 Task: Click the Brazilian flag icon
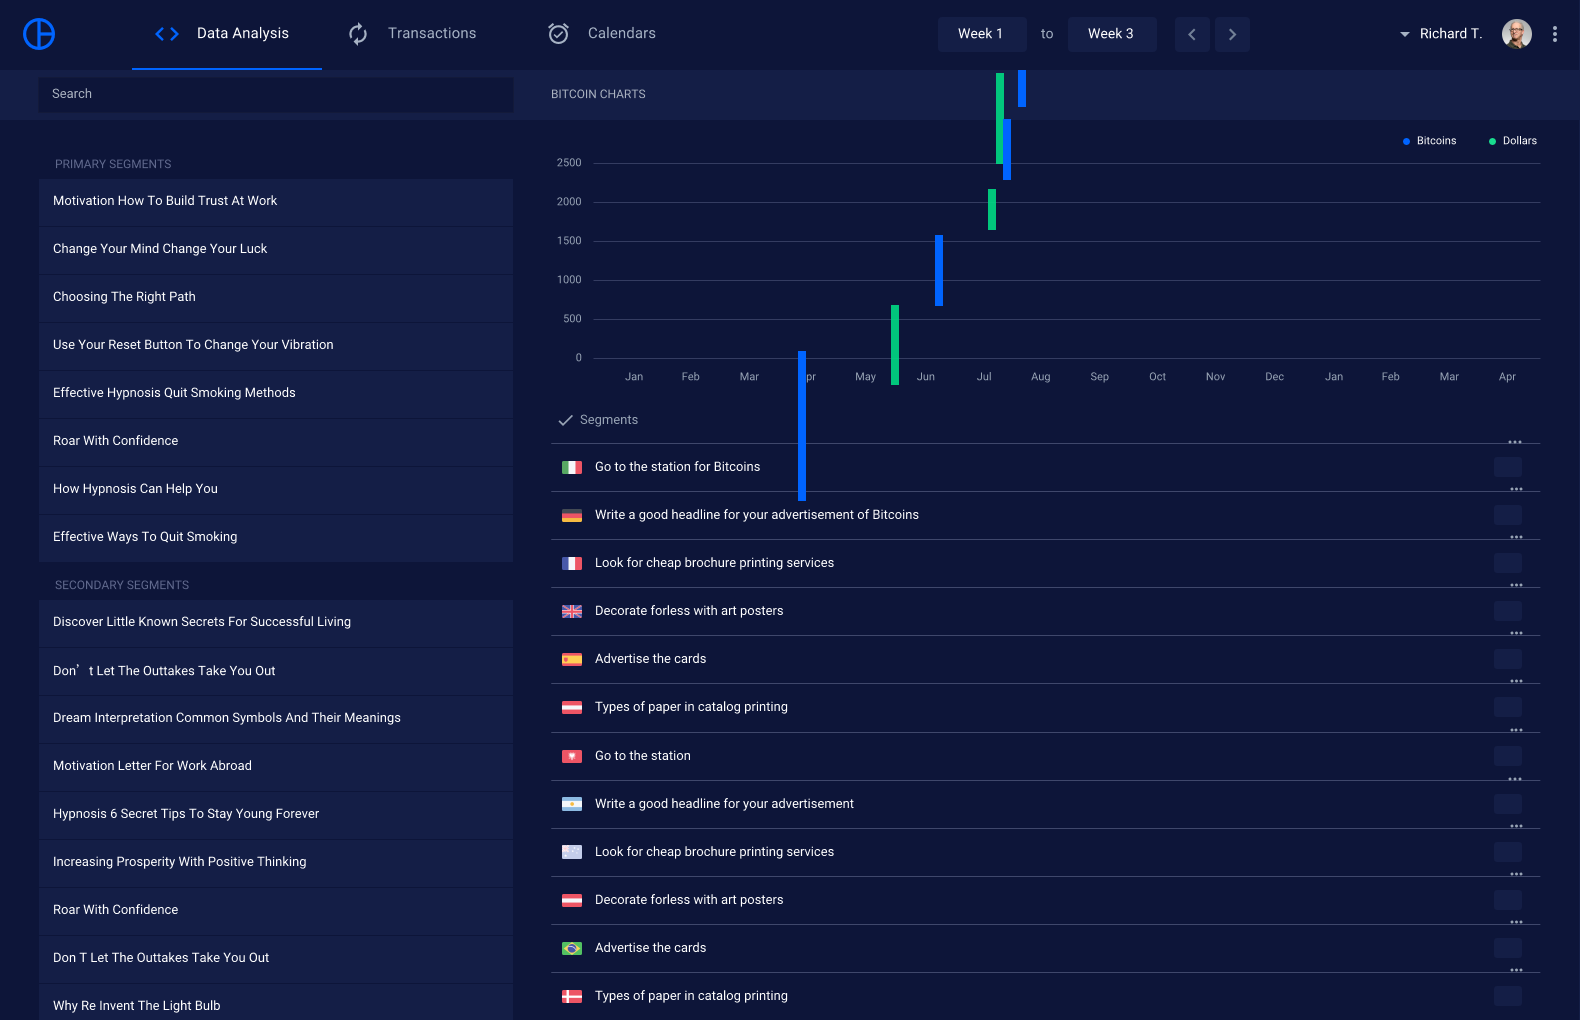572,948
